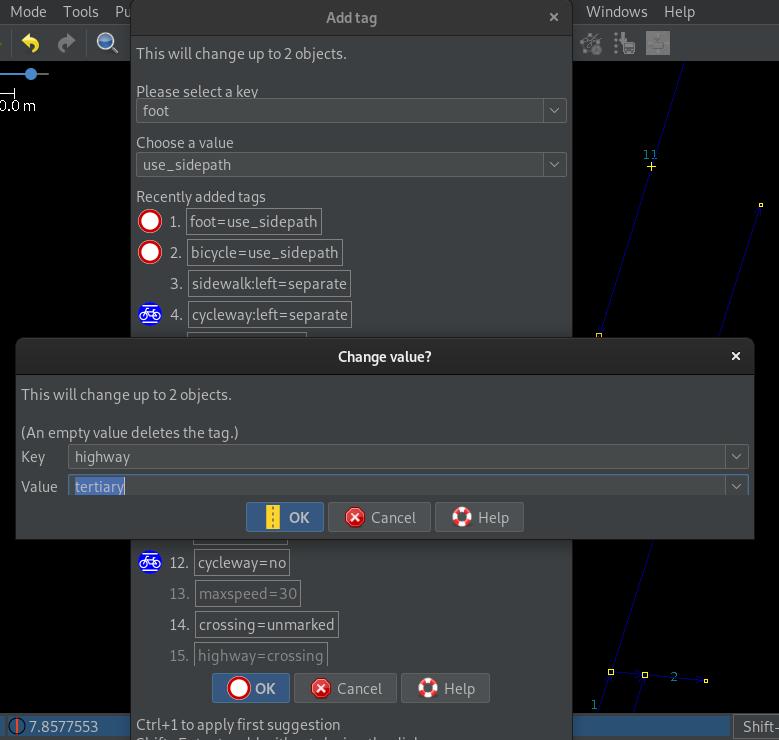Image resolution: width=779 pixels, height=740 pixels.
Task: Open Help in the Change value dialog
Action: [x=479, y=517]
